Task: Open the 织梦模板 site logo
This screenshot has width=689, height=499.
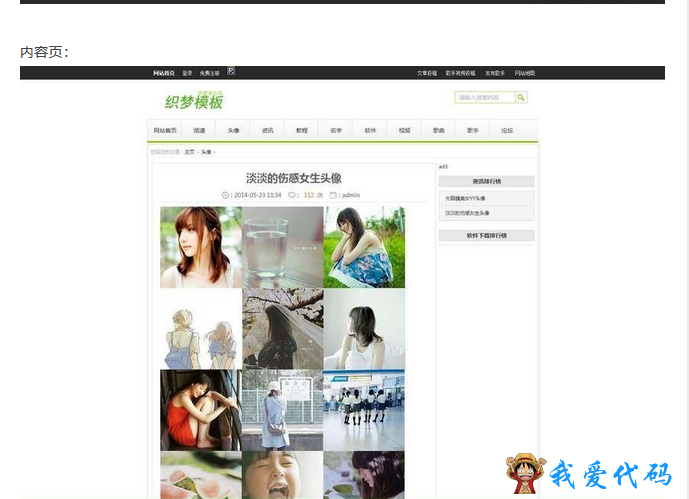Action: (x=194, y=101)
